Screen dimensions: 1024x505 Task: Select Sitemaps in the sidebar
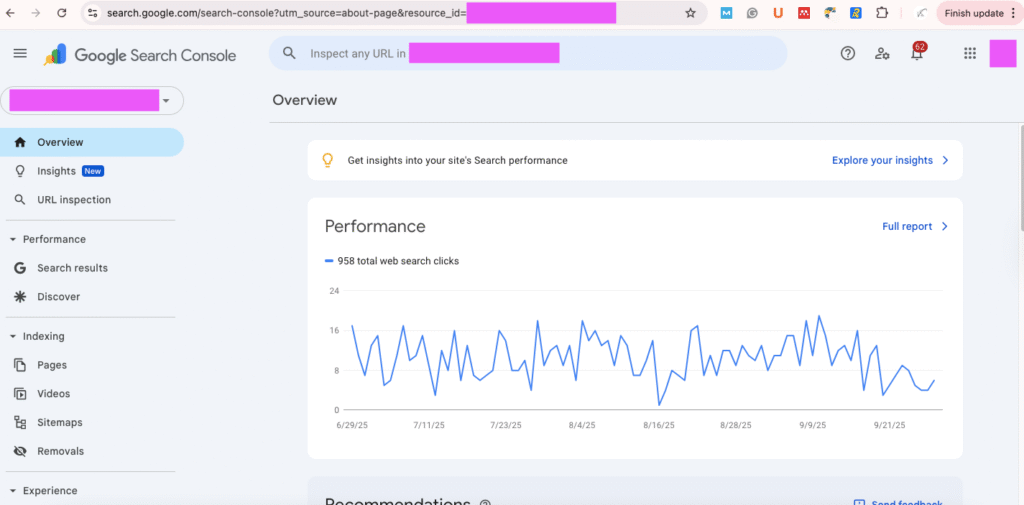pos(59,422)
